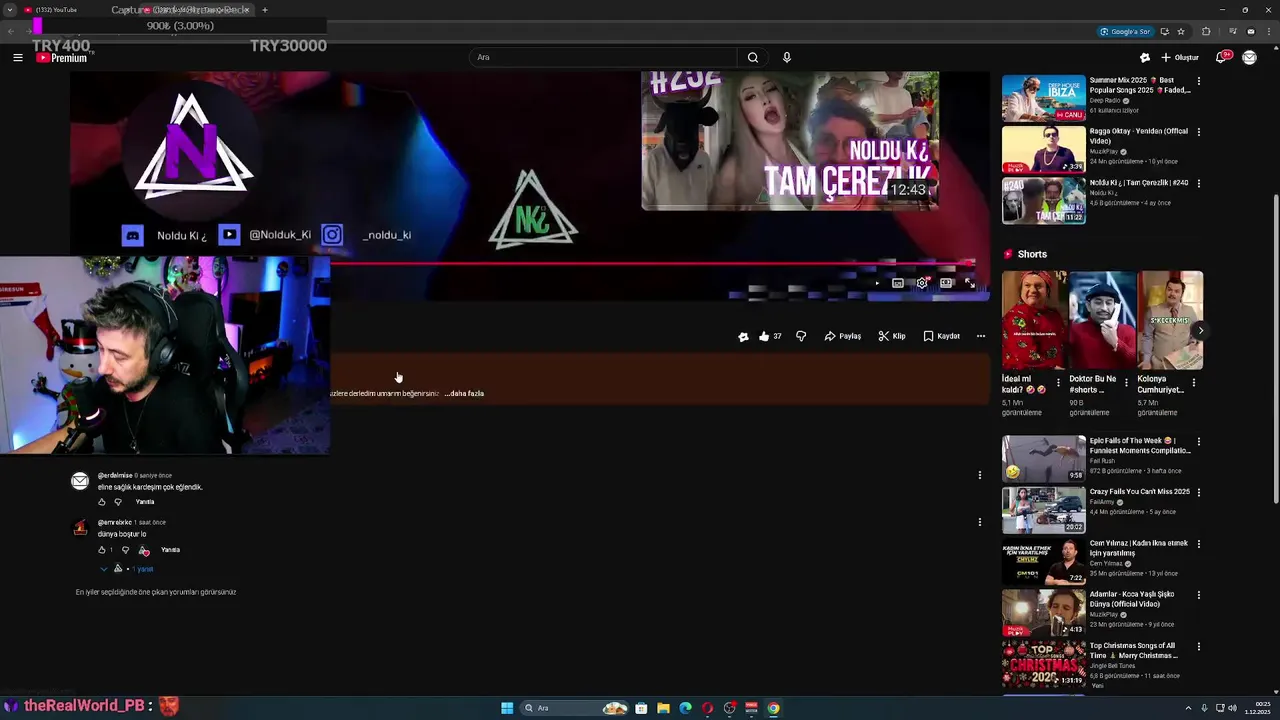The image size is (1280, 720).
Task: Share the video via Paylaş
Action: [843, 336]
